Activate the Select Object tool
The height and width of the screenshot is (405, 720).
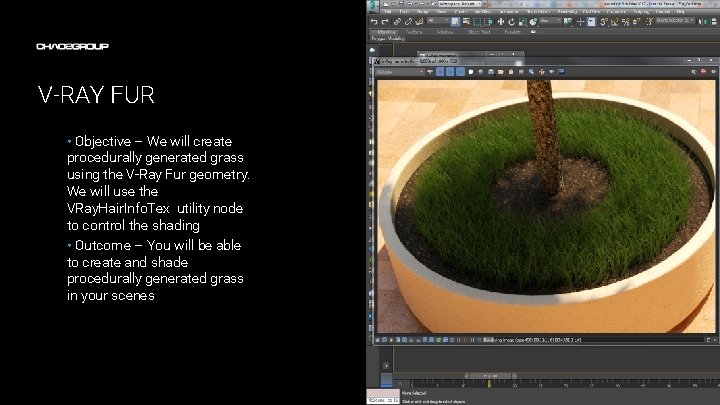(456, 22)
